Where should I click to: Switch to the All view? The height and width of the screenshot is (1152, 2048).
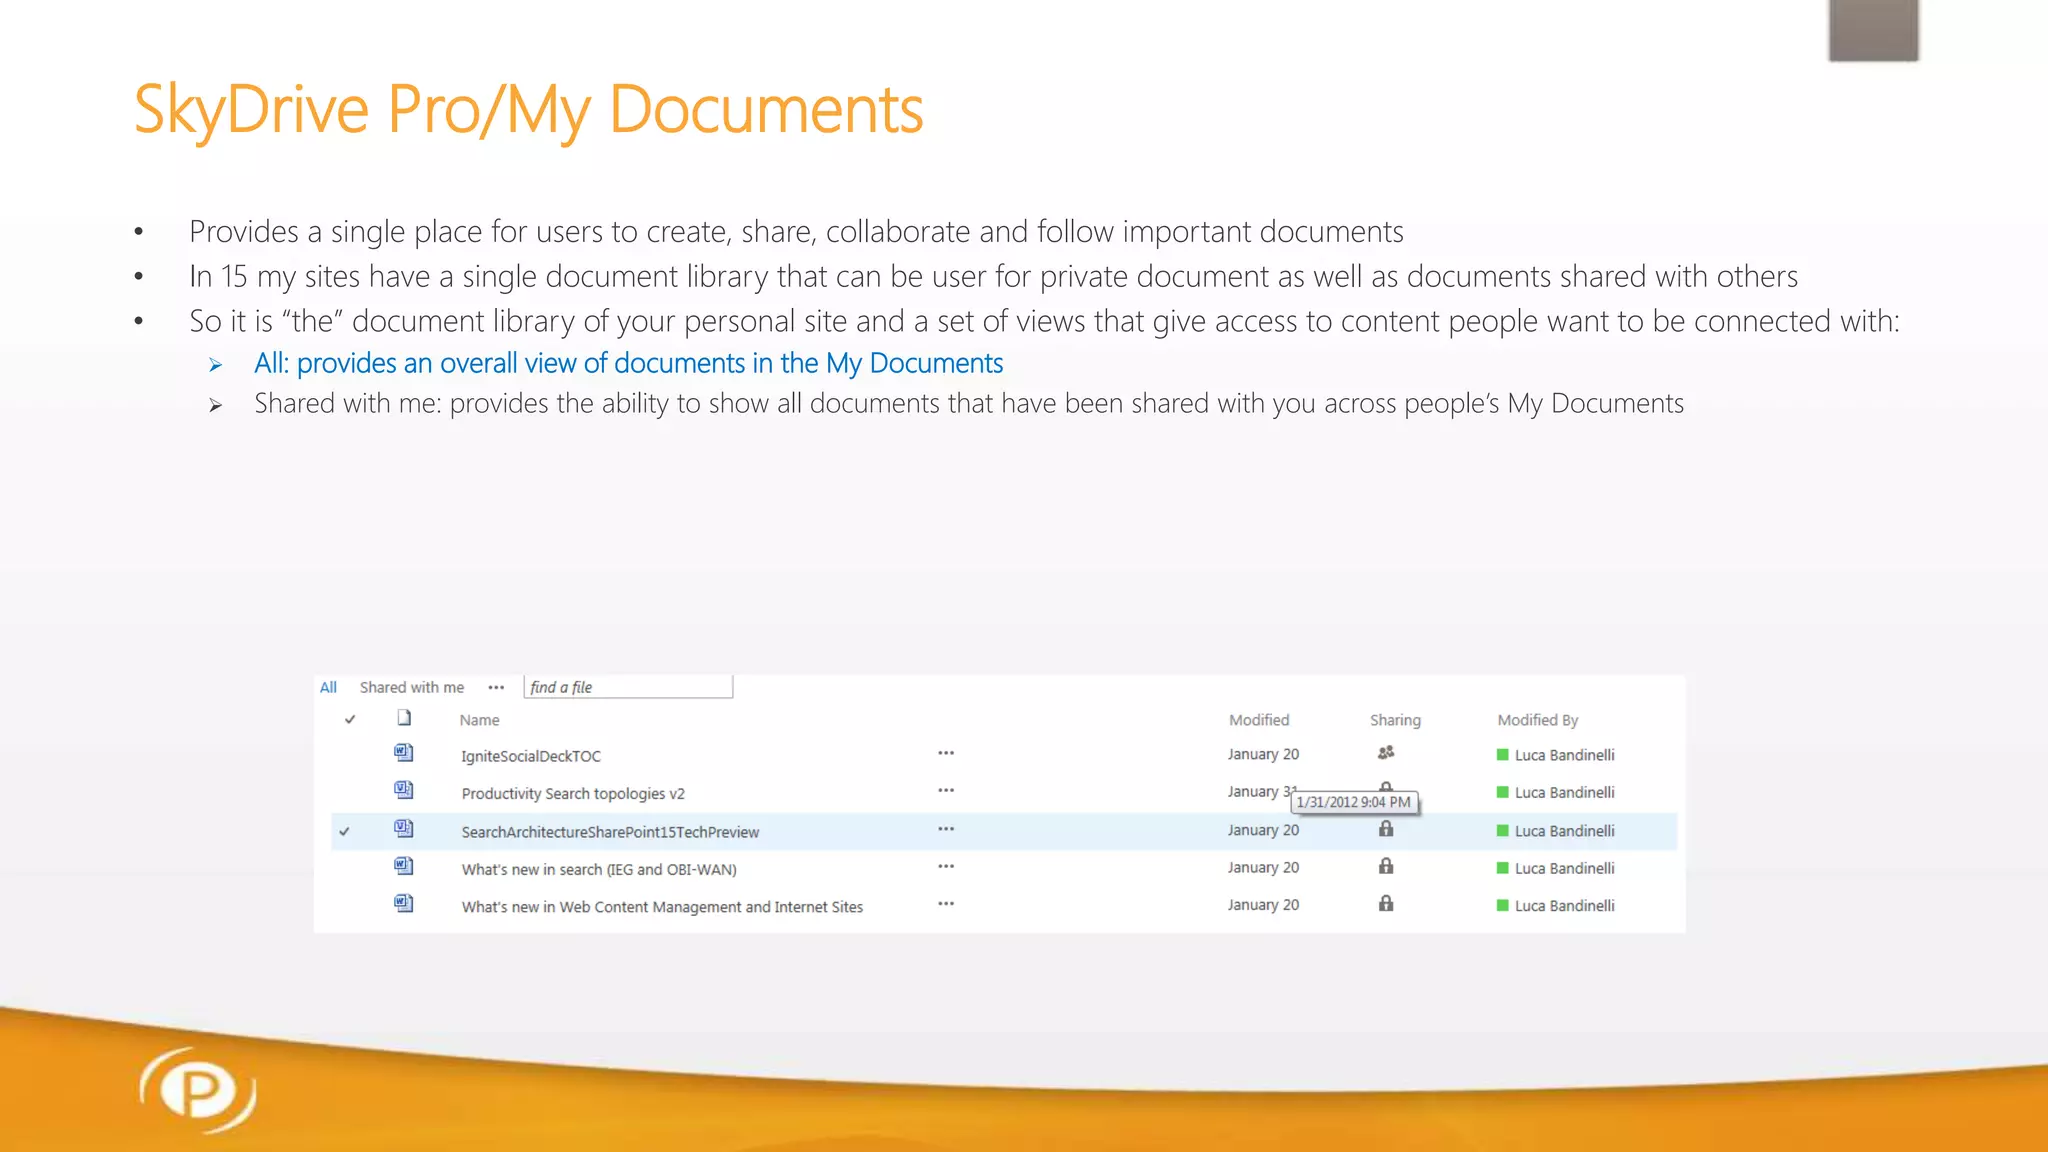point(328,687)
